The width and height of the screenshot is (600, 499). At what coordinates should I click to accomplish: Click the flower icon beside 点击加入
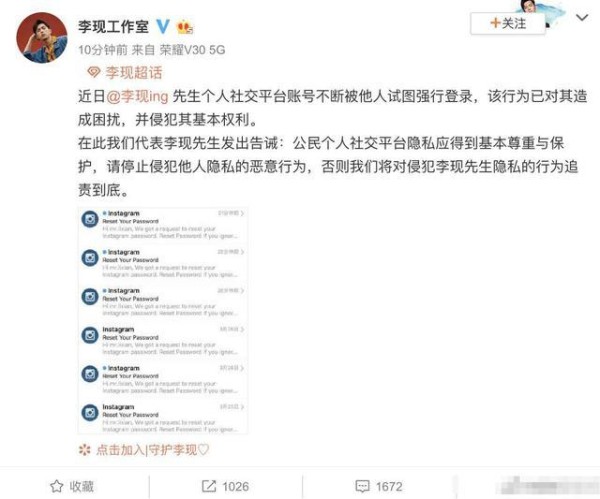pos(85,450)
